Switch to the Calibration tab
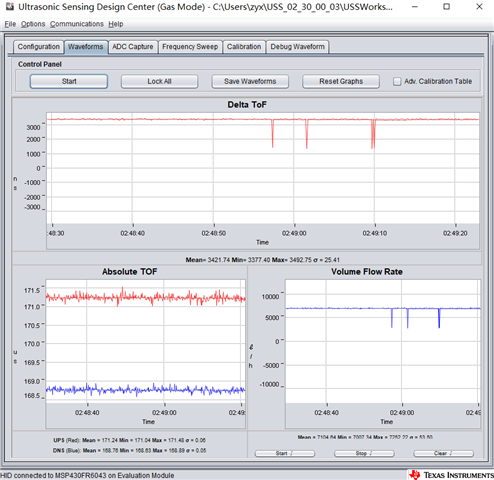 pos(244,47)
